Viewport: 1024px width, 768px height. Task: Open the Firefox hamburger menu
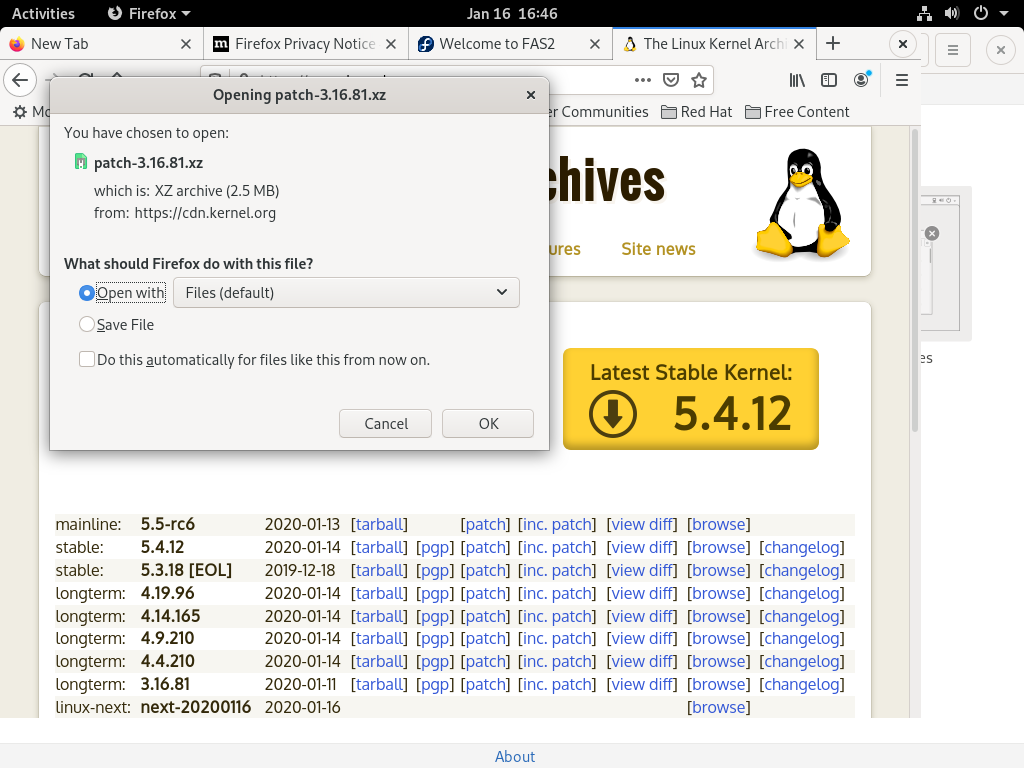click(x=902, y=80)
